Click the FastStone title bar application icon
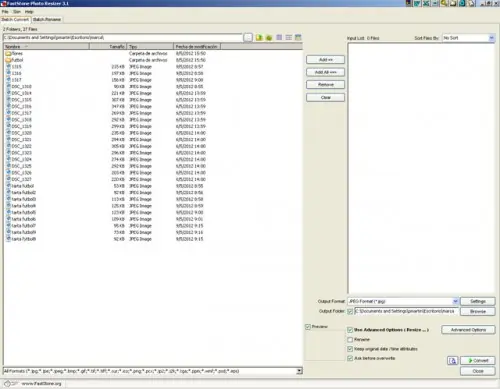Screen dimensions: 500x389 pyautogui.click(x=3, y=3)
